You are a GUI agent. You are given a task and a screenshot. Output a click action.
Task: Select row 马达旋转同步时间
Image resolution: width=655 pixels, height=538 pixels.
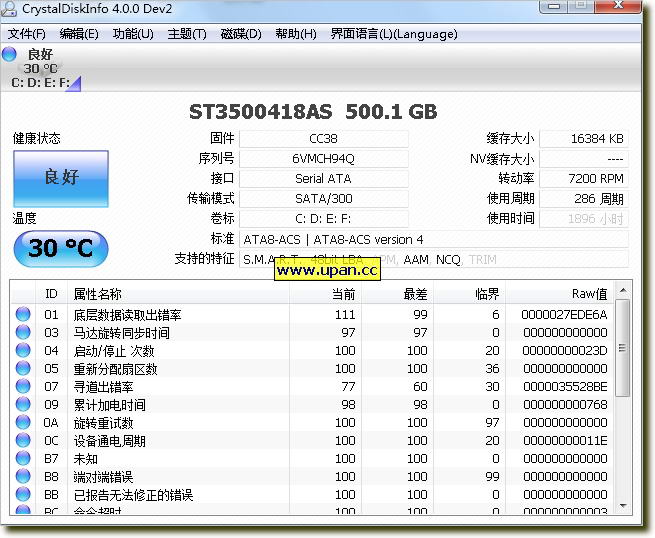tap(312, 332)
